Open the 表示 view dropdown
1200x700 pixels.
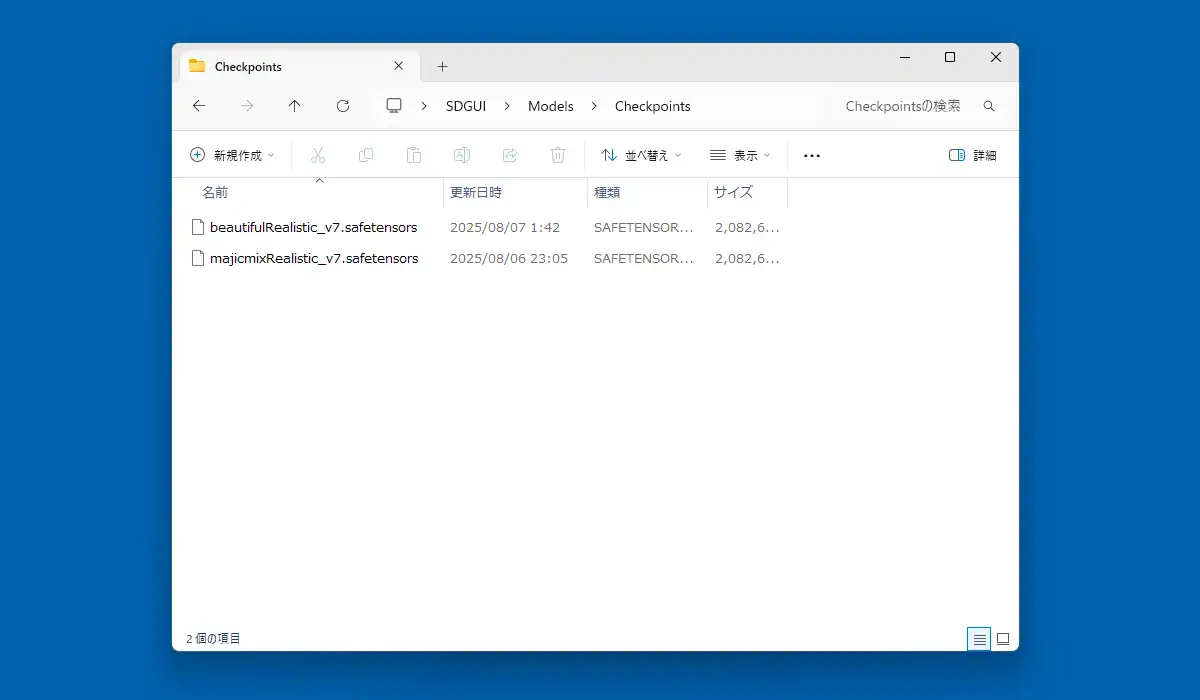pyautogui.click(x=740, y=155)
